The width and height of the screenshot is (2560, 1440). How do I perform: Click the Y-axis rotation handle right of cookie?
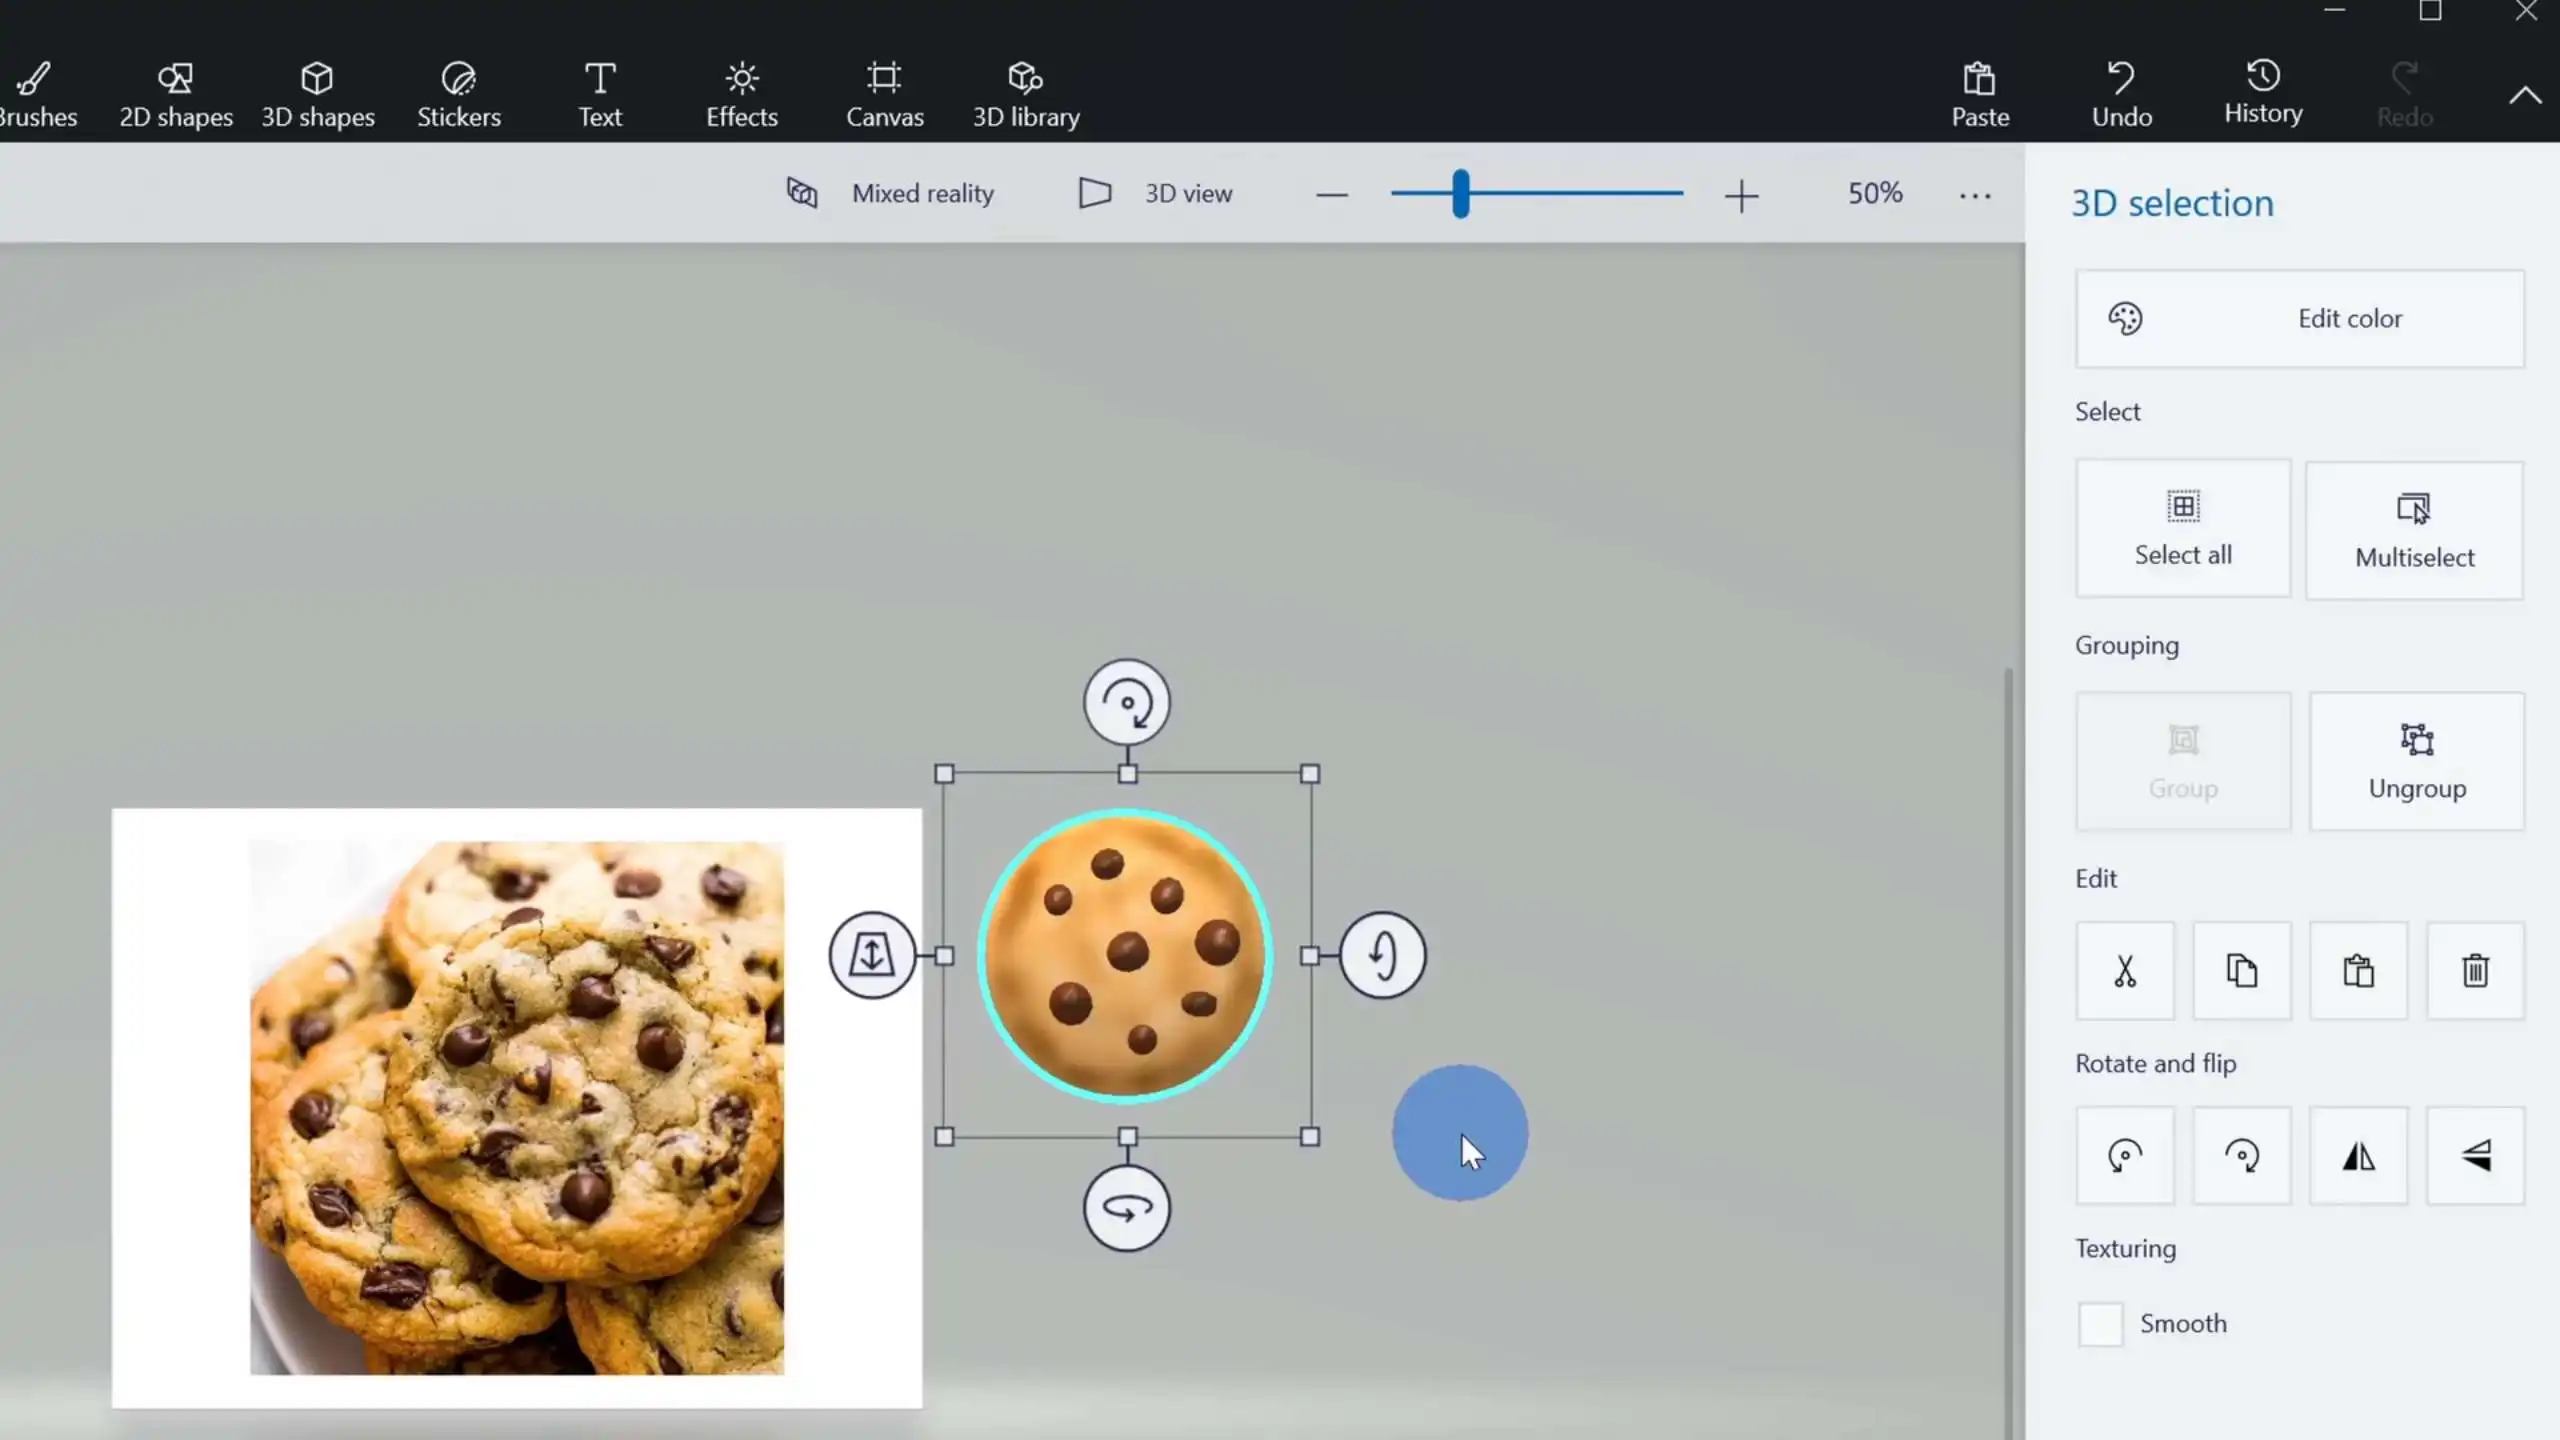point(1382,955)
